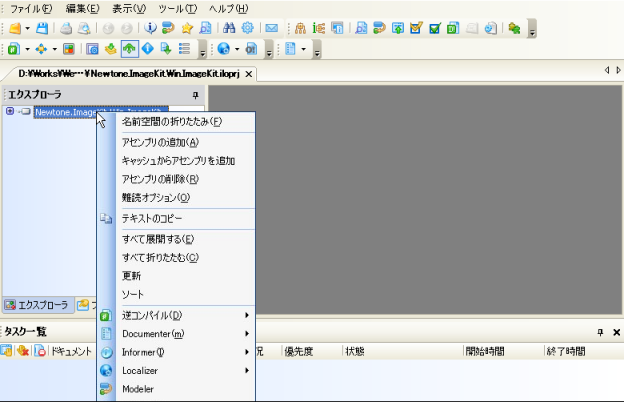
Task: Select the ImageKit.iloprj document tab
Action: tap(129, 74)
